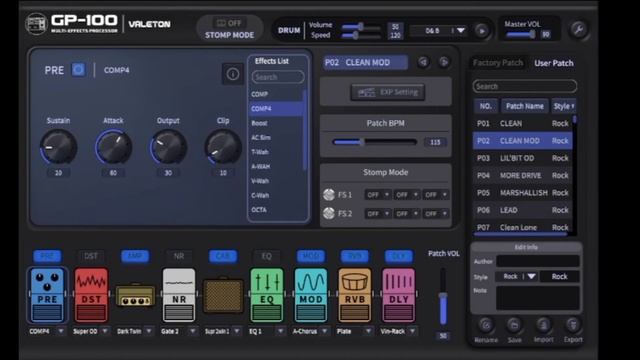Image resolution: width=640 pixels, height=360 pixels.
Task: Select OCTA in Effects List
Action: tap(276, 209)
